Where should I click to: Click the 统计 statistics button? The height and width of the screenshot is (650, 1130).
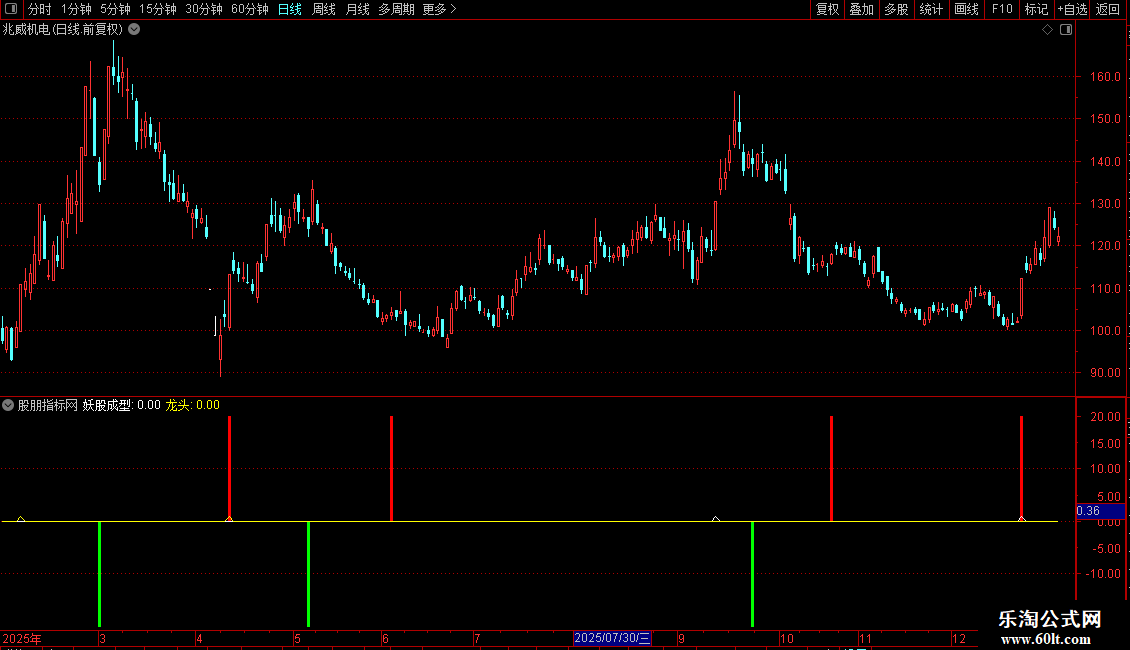[x=931, y=9]
